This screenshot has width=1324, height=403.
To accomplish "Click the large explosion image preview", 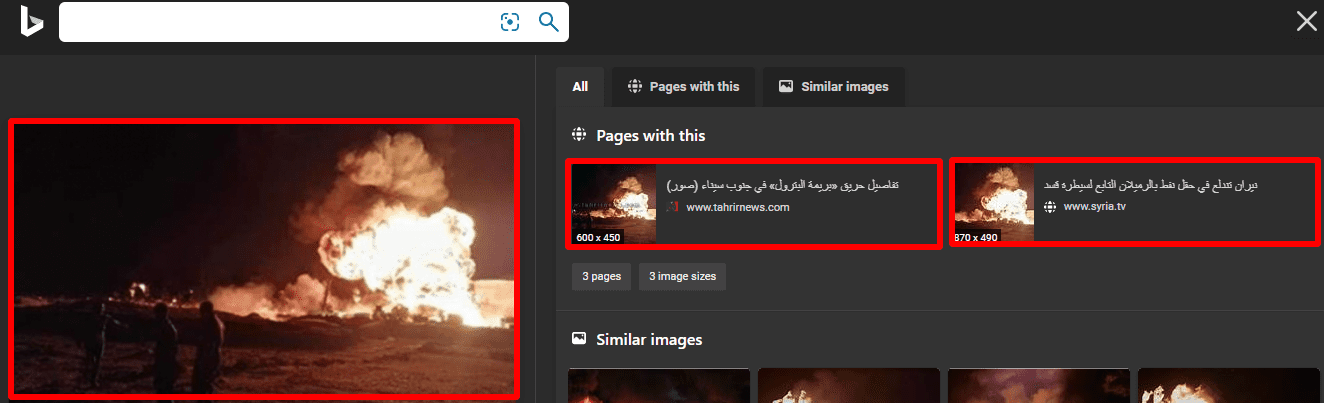I will [x=264, y=258].
